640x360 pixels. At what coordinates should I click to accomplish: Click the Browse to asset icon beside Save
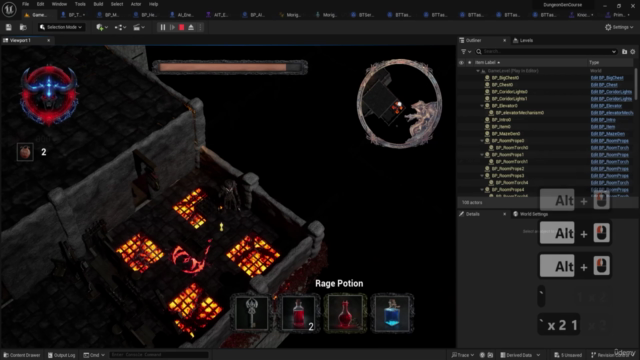click(23, 27)
